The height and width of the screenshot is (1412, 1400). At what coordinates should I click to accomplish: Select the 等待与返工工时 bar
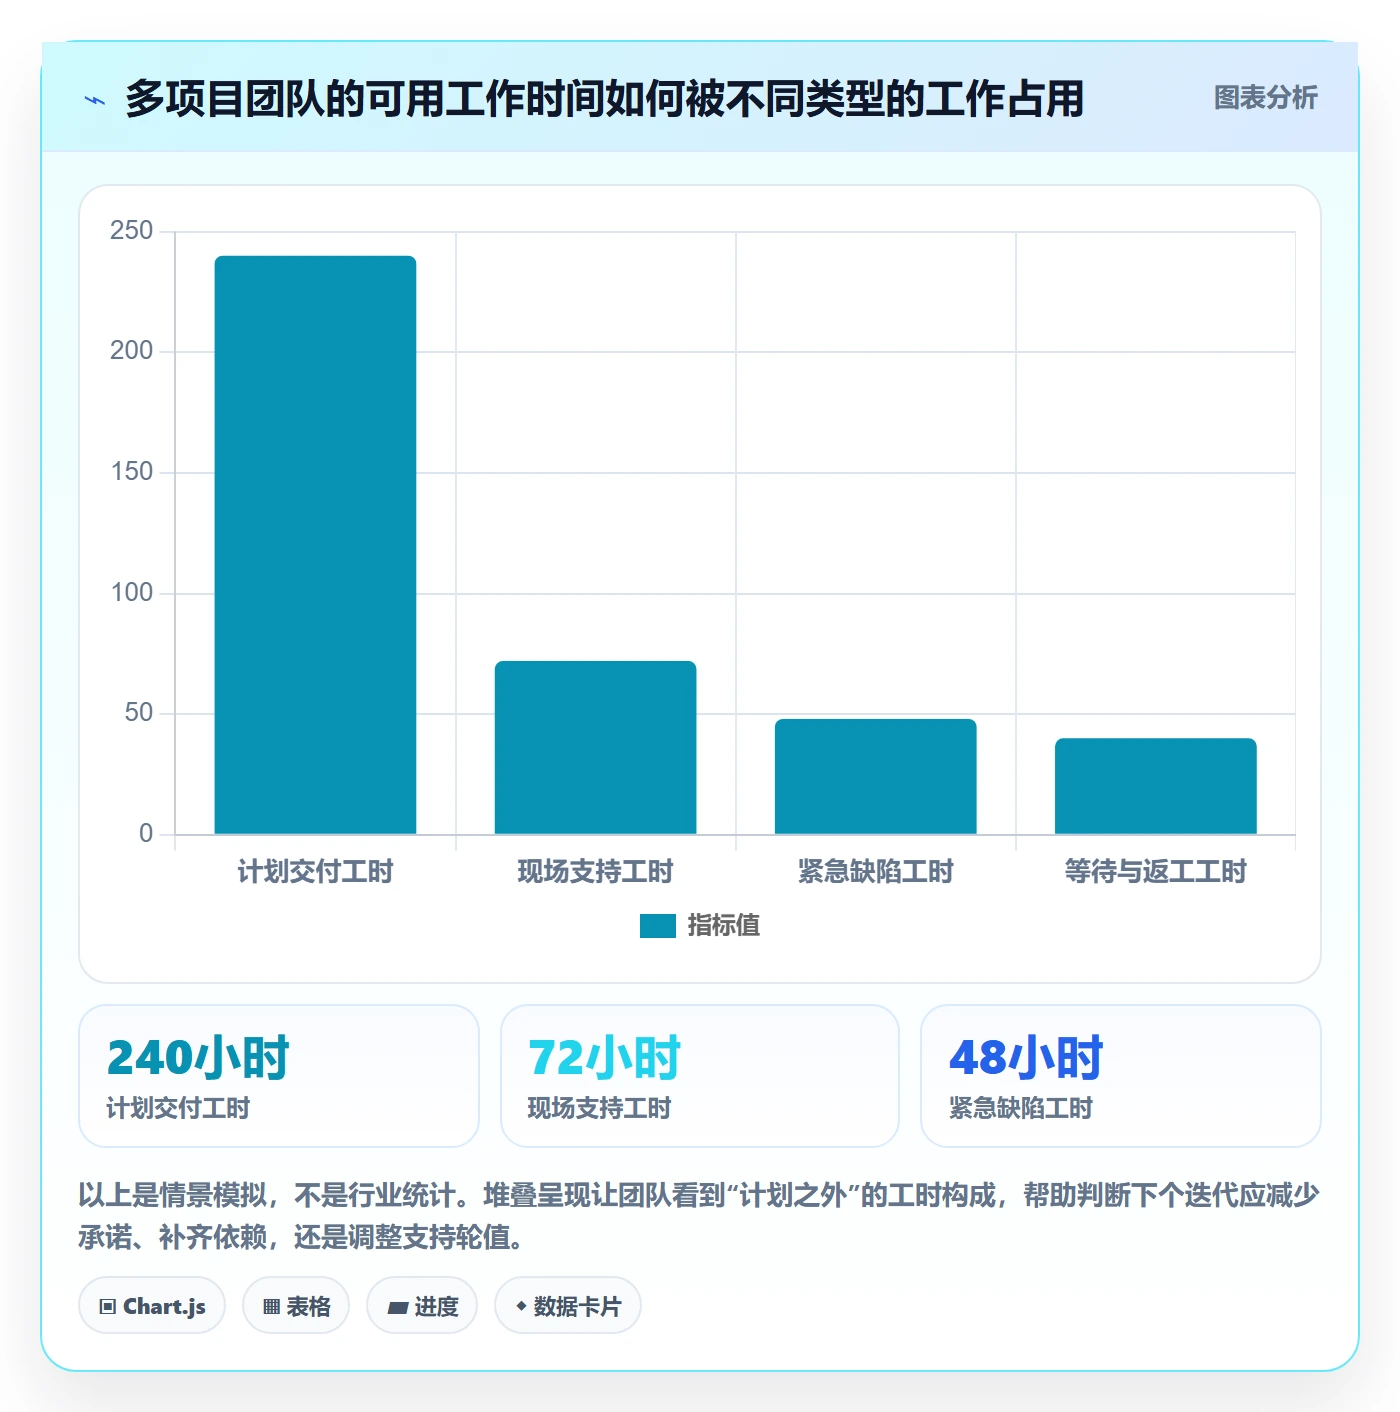pos(1155,786)
